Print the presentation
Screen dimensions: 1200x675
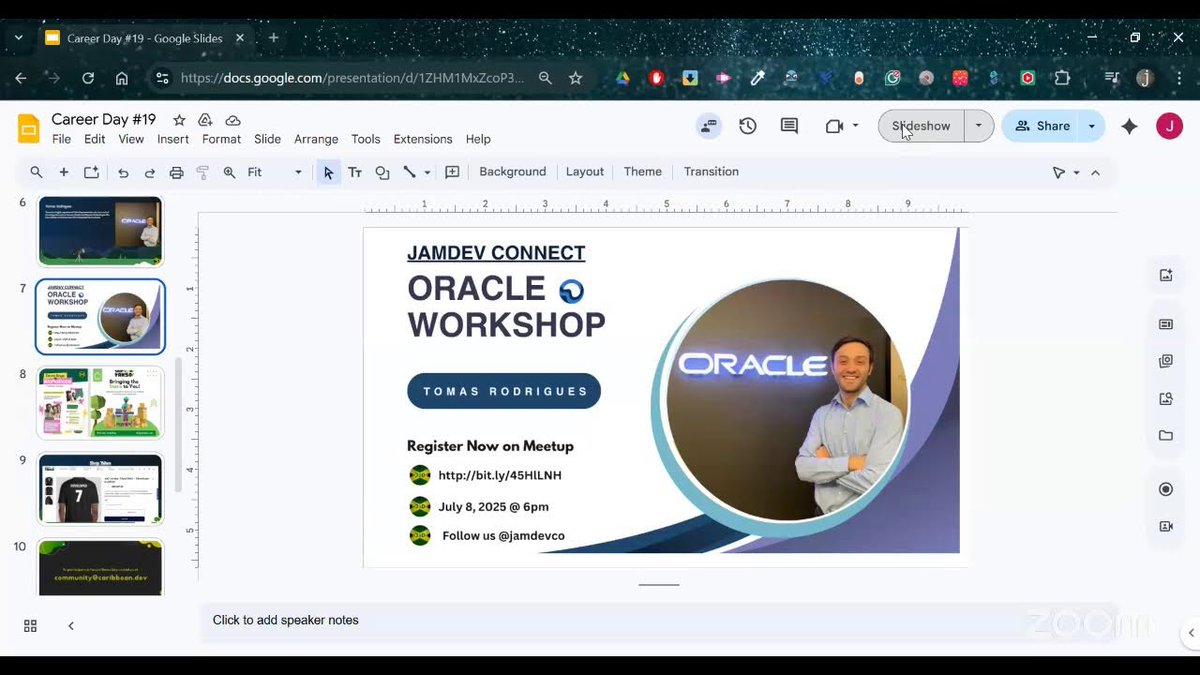176,172
